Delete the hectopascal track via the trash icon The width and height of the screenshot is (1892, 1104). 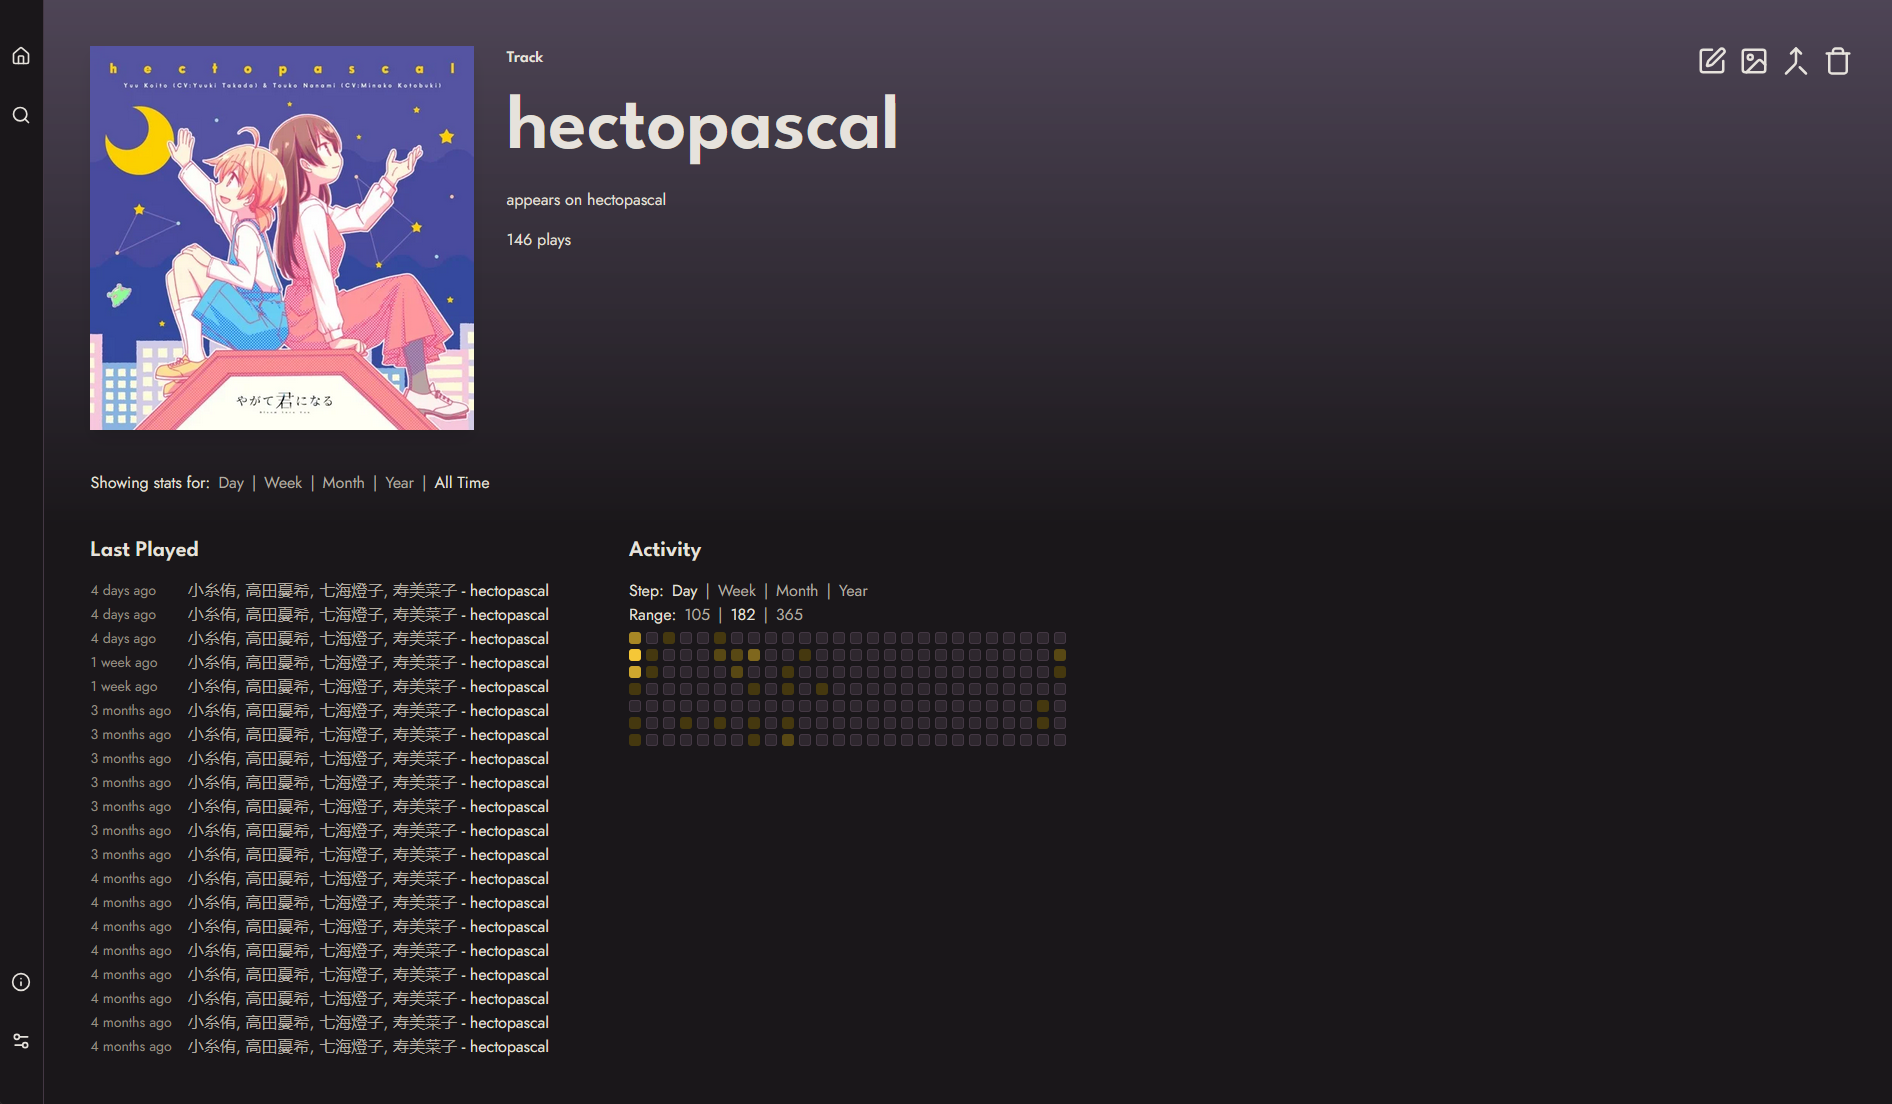[x=1839, y=61]
